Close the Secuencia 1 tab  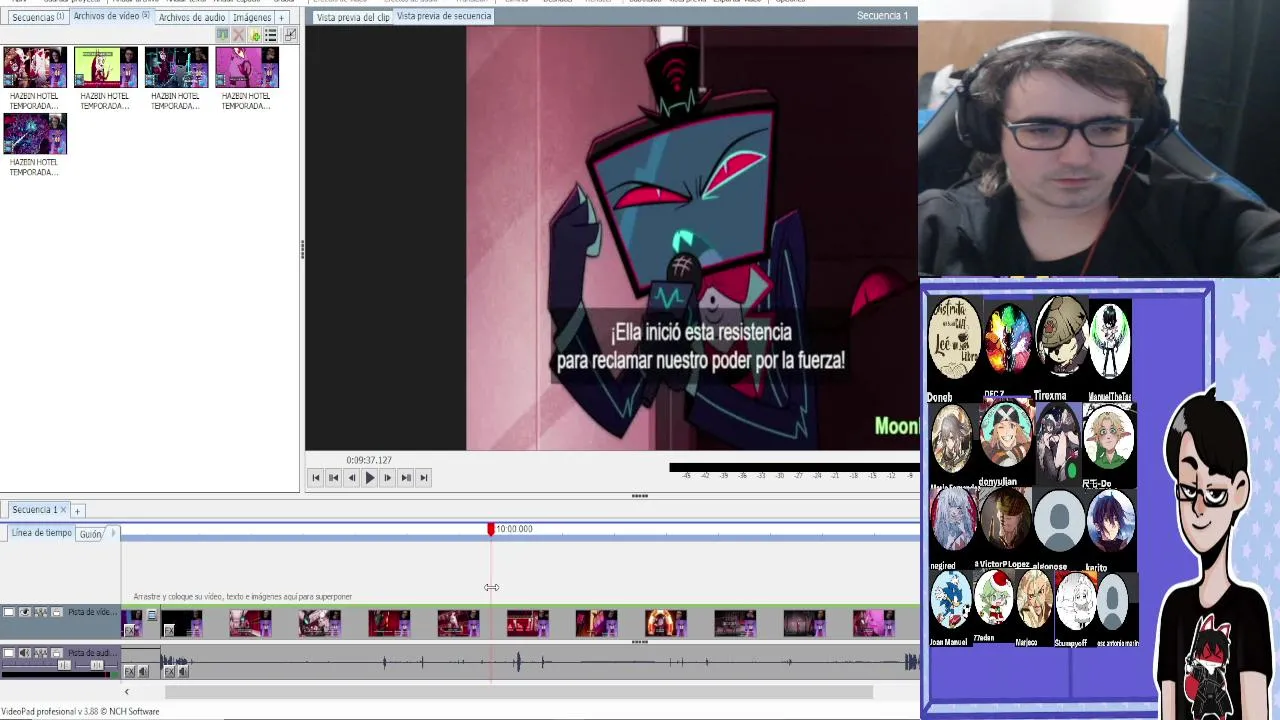tap(63, 510)
